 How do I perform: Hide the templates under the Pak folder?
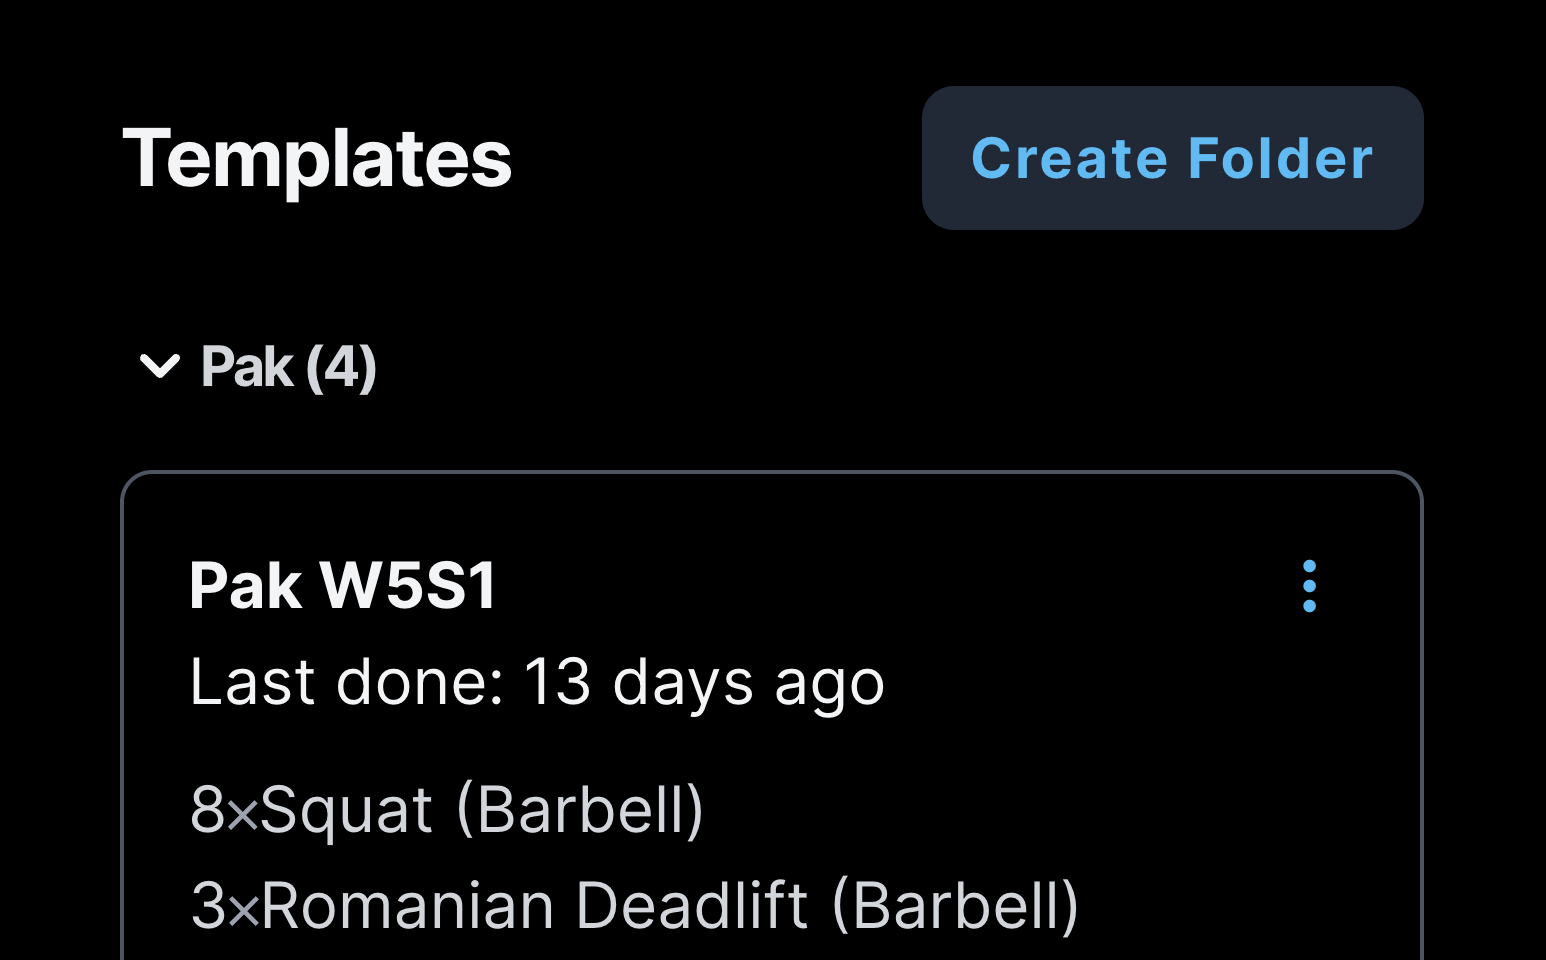coord(160,367)
